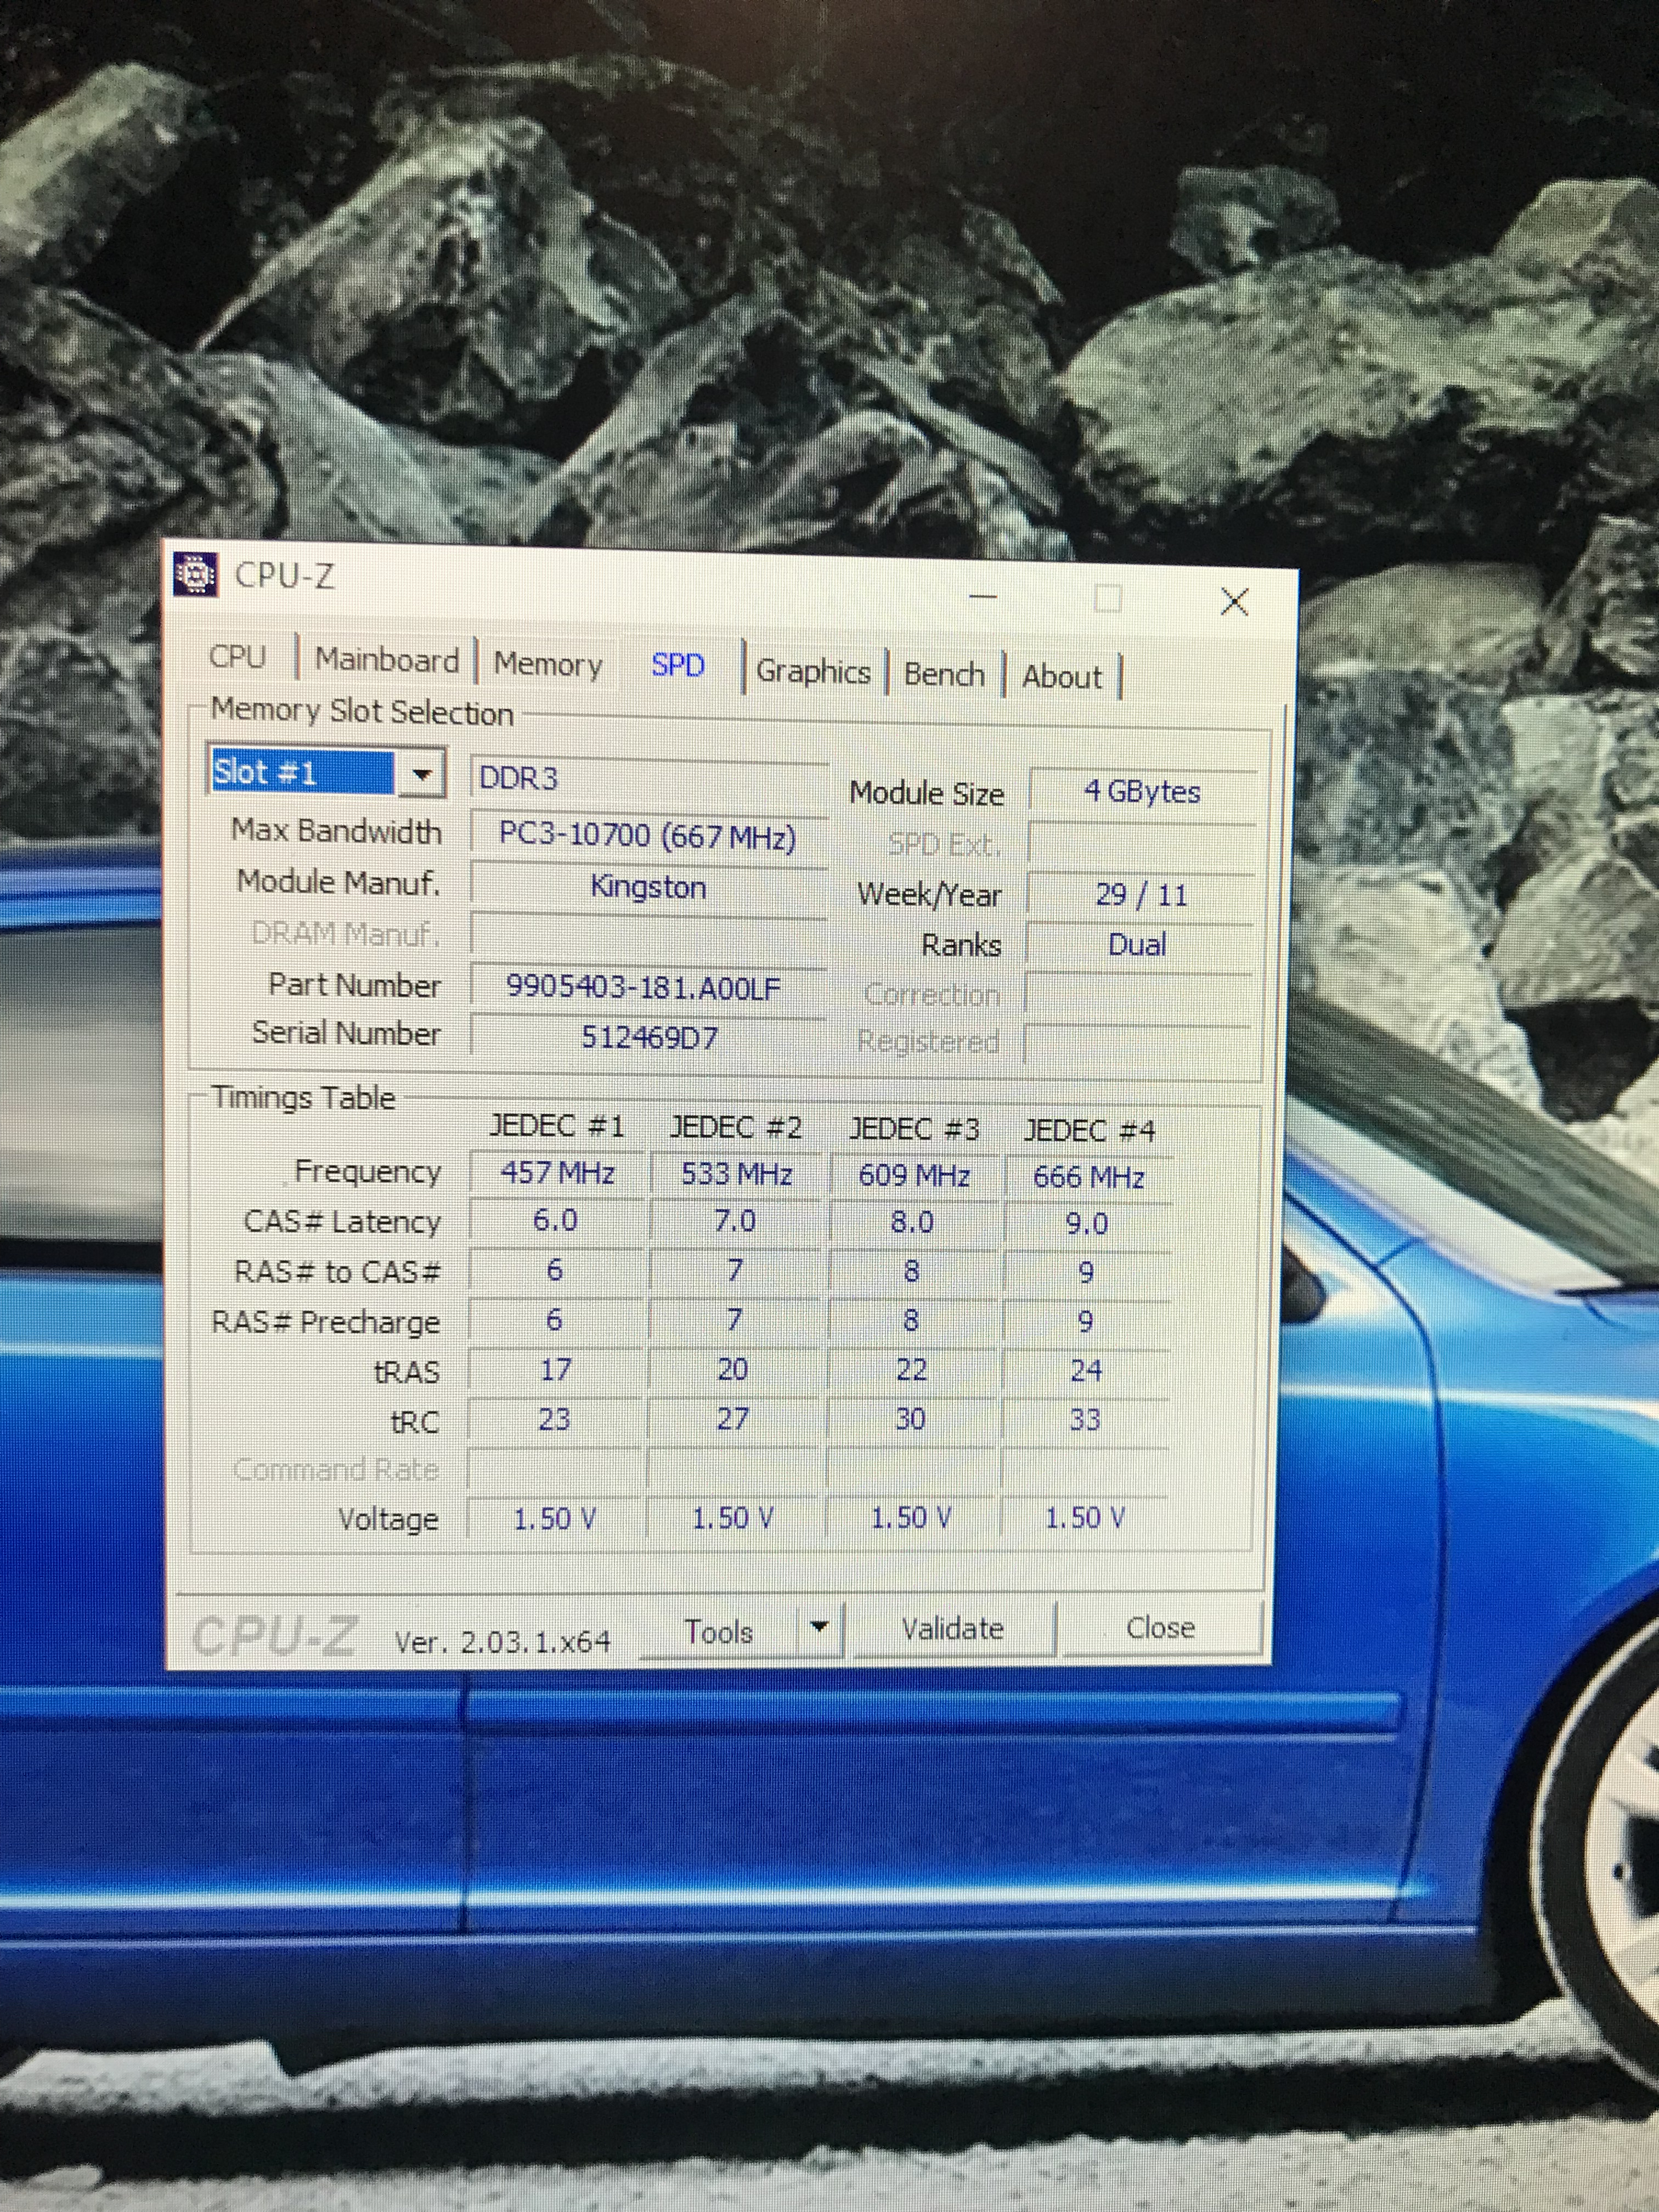1659x2212 pixels.
Task: Switch to the CPU tab
Action: (x=237, y=657)
